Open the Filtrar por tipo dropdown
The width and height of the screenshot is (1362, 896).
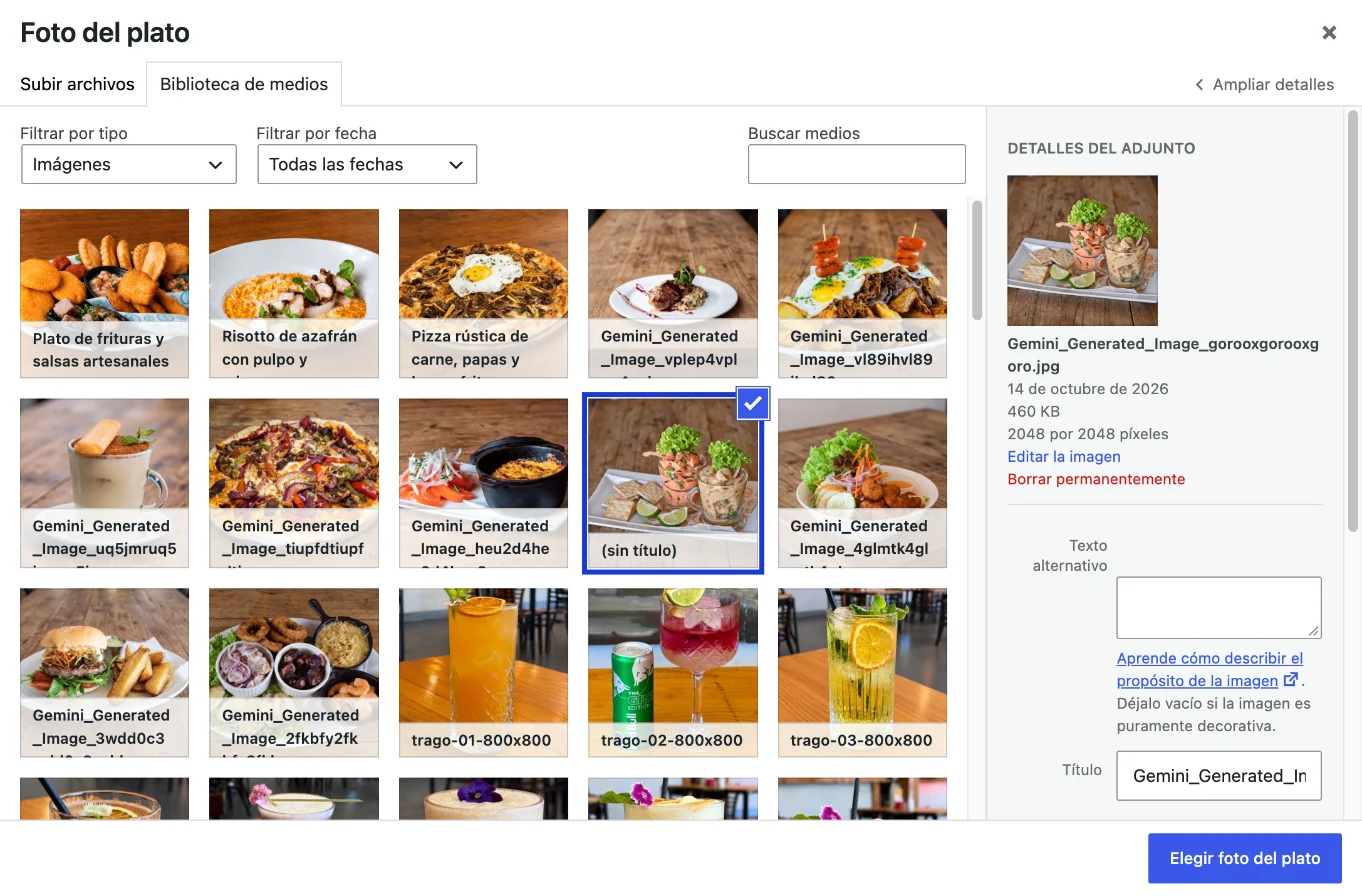(x=129, y=164)
